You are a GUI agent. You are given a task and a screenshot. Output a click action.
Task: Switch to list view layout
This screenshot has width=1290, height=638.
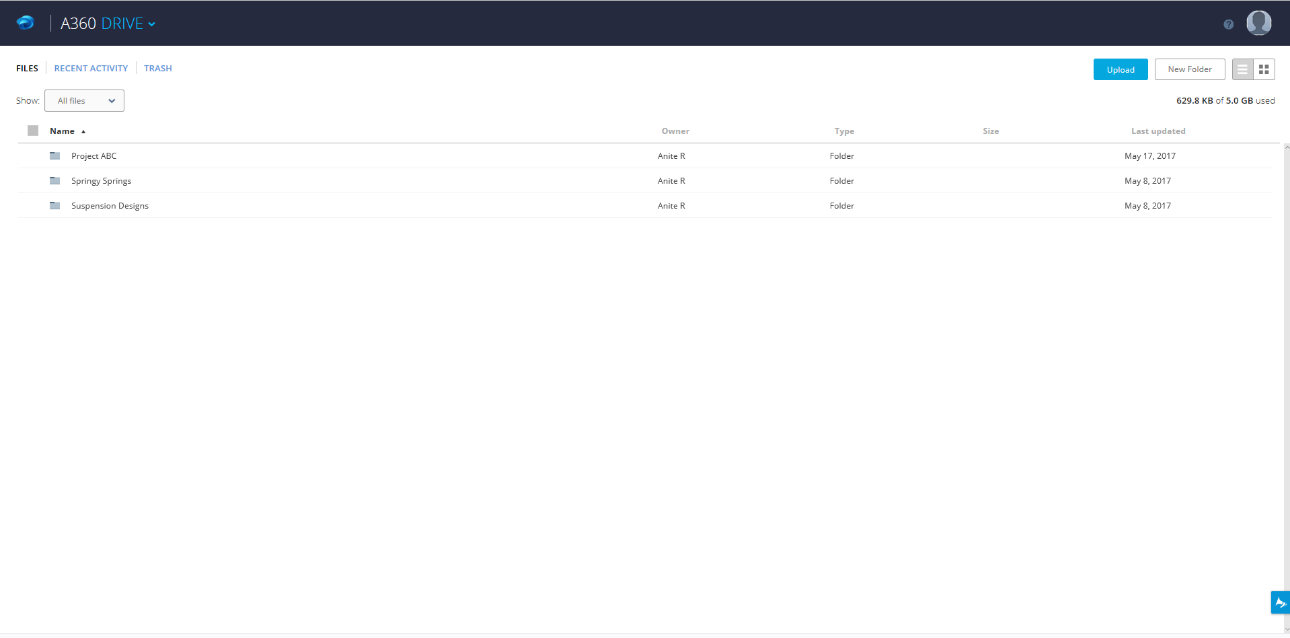[x=1243, y=69]
